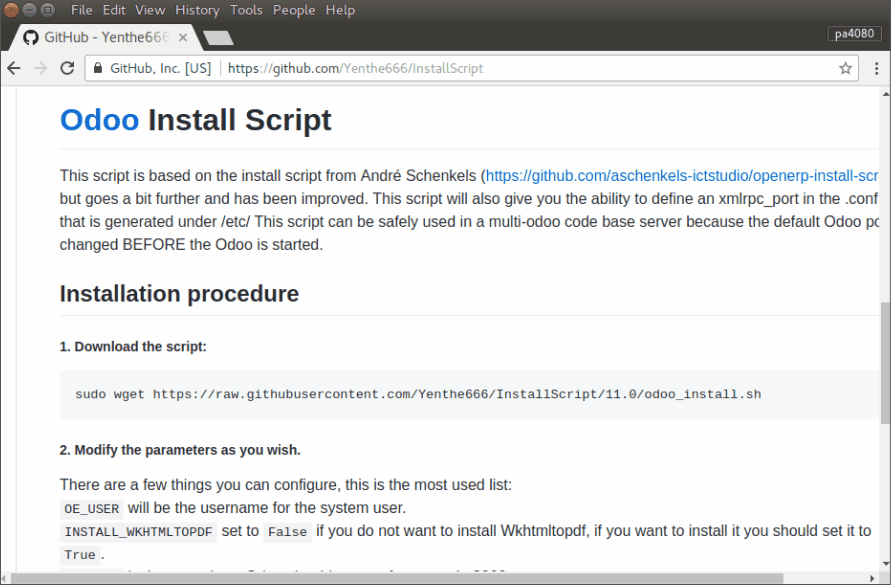Reload the GitHub page
The width and height of the screenshot is (891, 585).
pos(67,69)
